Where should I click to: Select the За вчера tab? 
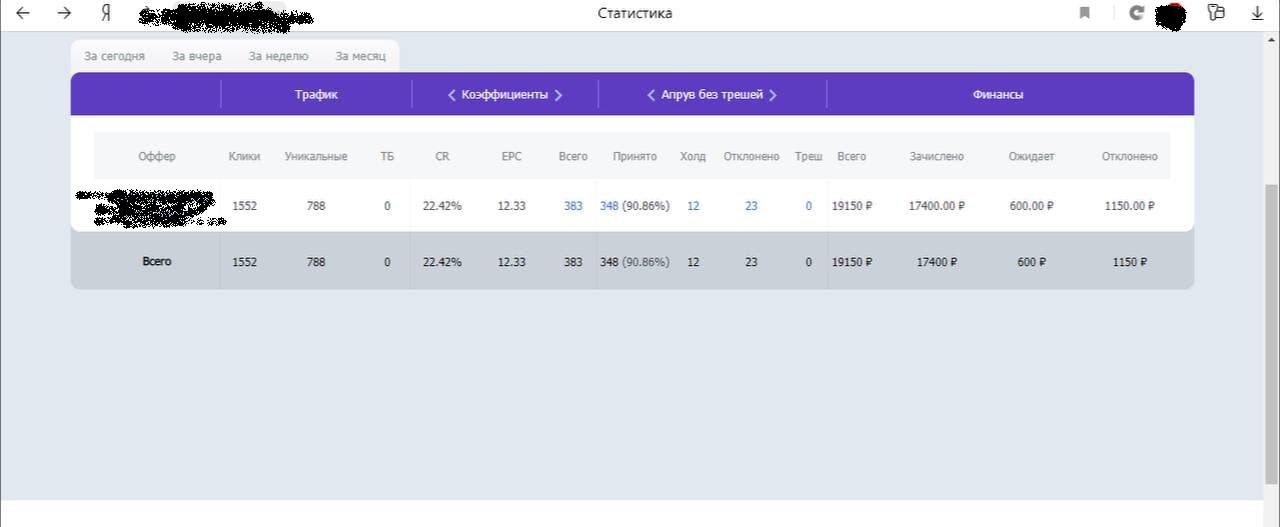pyautogui.click(x=196, y=56)
